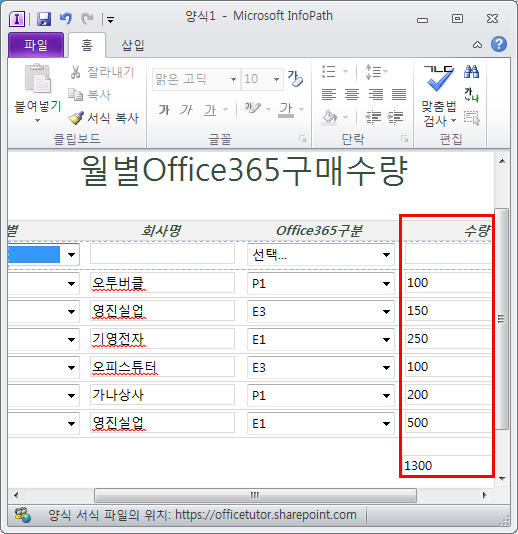Click the 회사명 column header
The height and width of the screenshot is (534, 518).
click(161, 231)
